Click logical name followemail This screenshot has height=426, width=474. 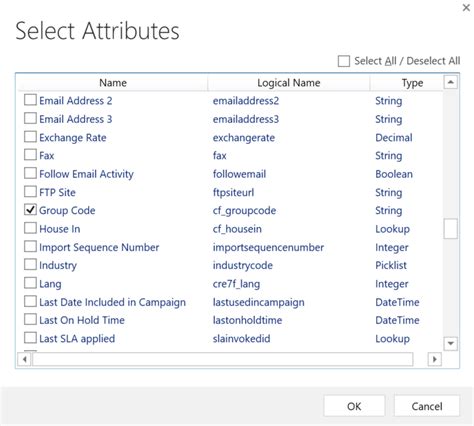click(x=239, y=174)
